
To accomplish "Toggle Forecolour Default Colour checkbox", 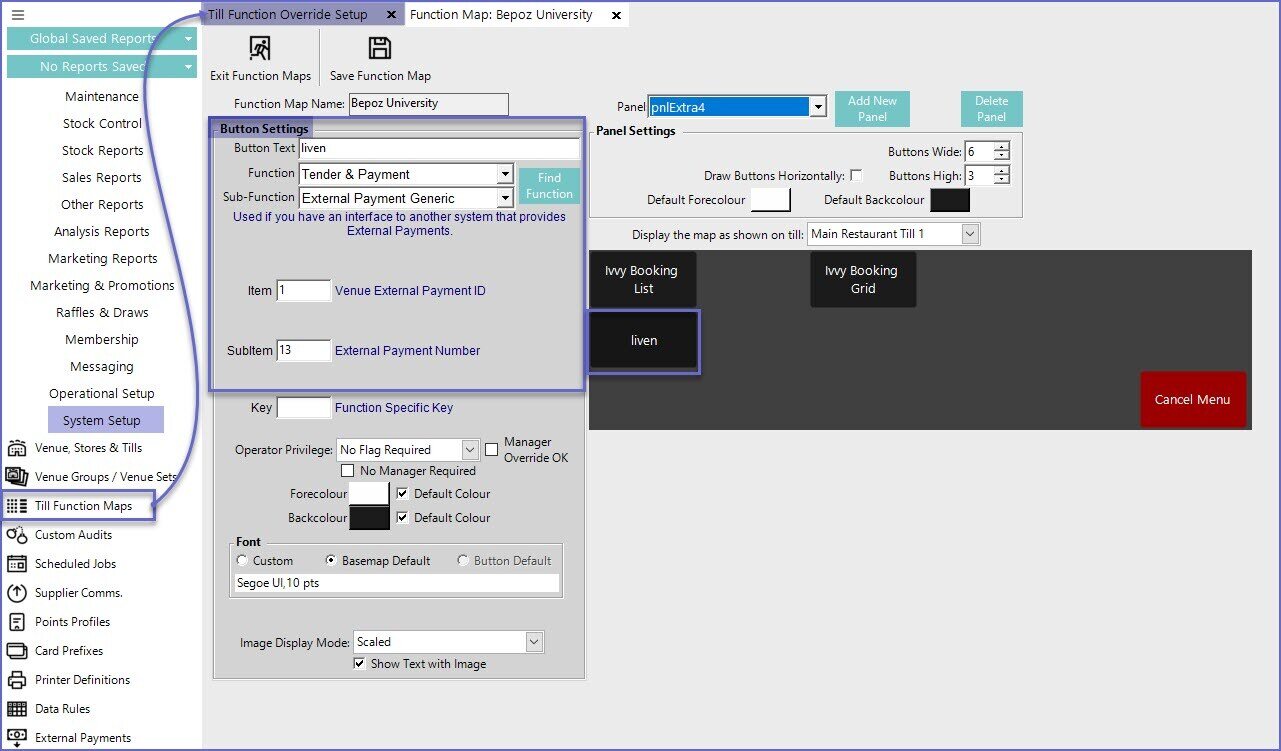I will [x=403, y=494].
